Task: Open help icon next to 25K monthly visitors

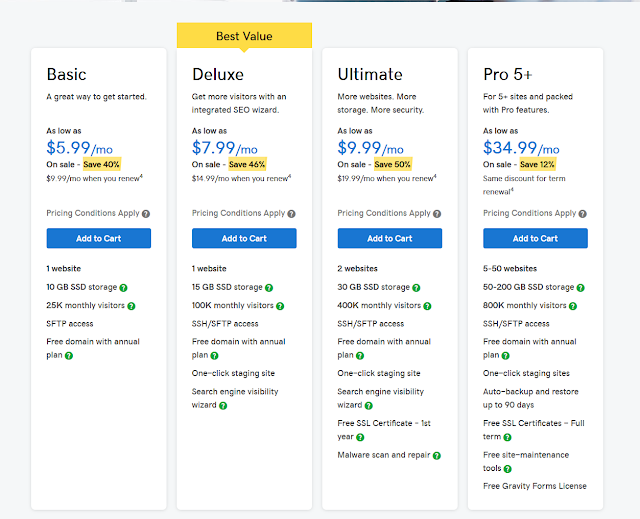Action: pos(131,306)
